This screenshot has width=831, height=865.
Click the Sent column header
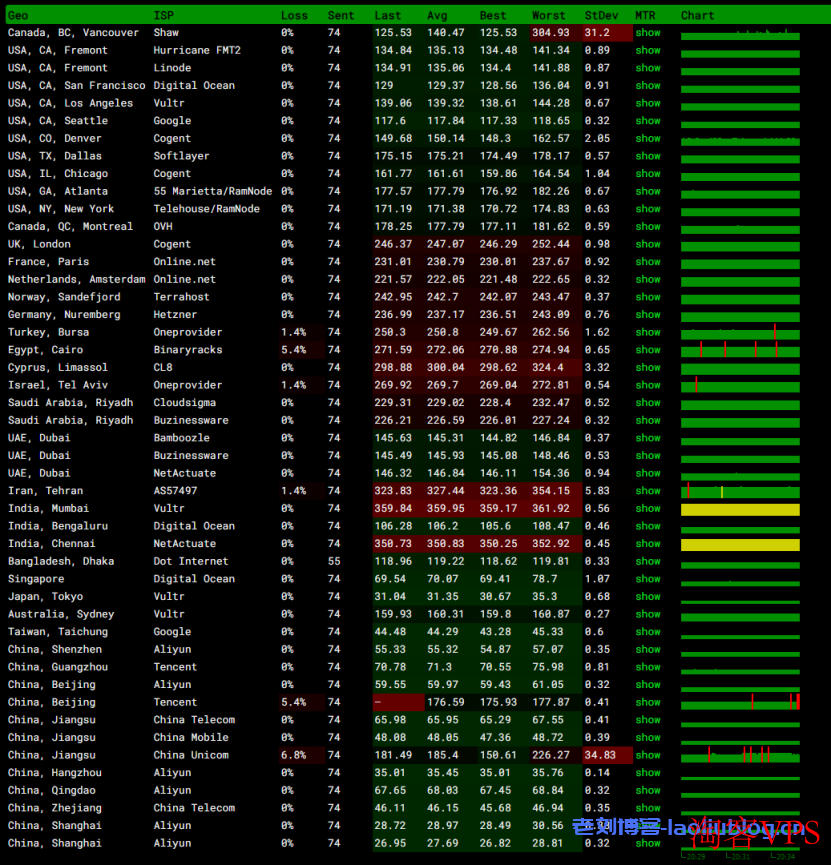[340, 15]
